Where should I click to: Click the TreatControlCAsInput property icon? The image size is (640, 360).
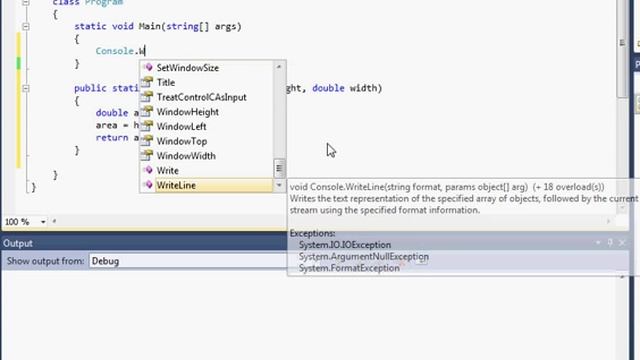tap(147, 97)
